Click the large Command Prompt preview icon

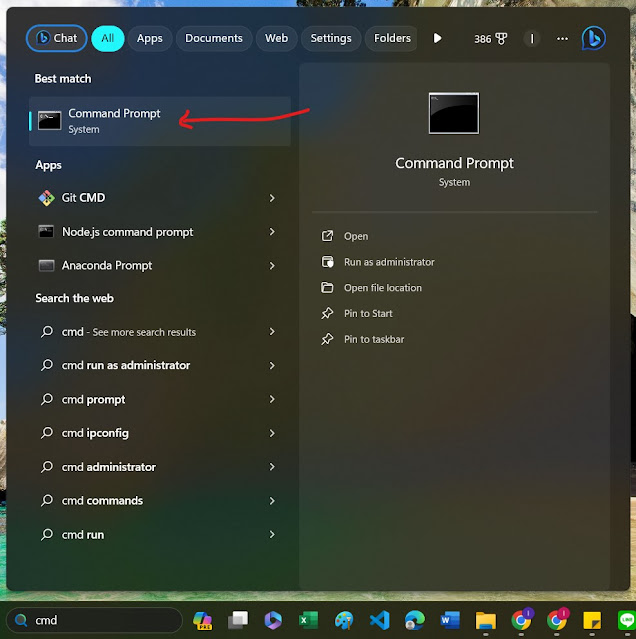click(x=454, y=113)
